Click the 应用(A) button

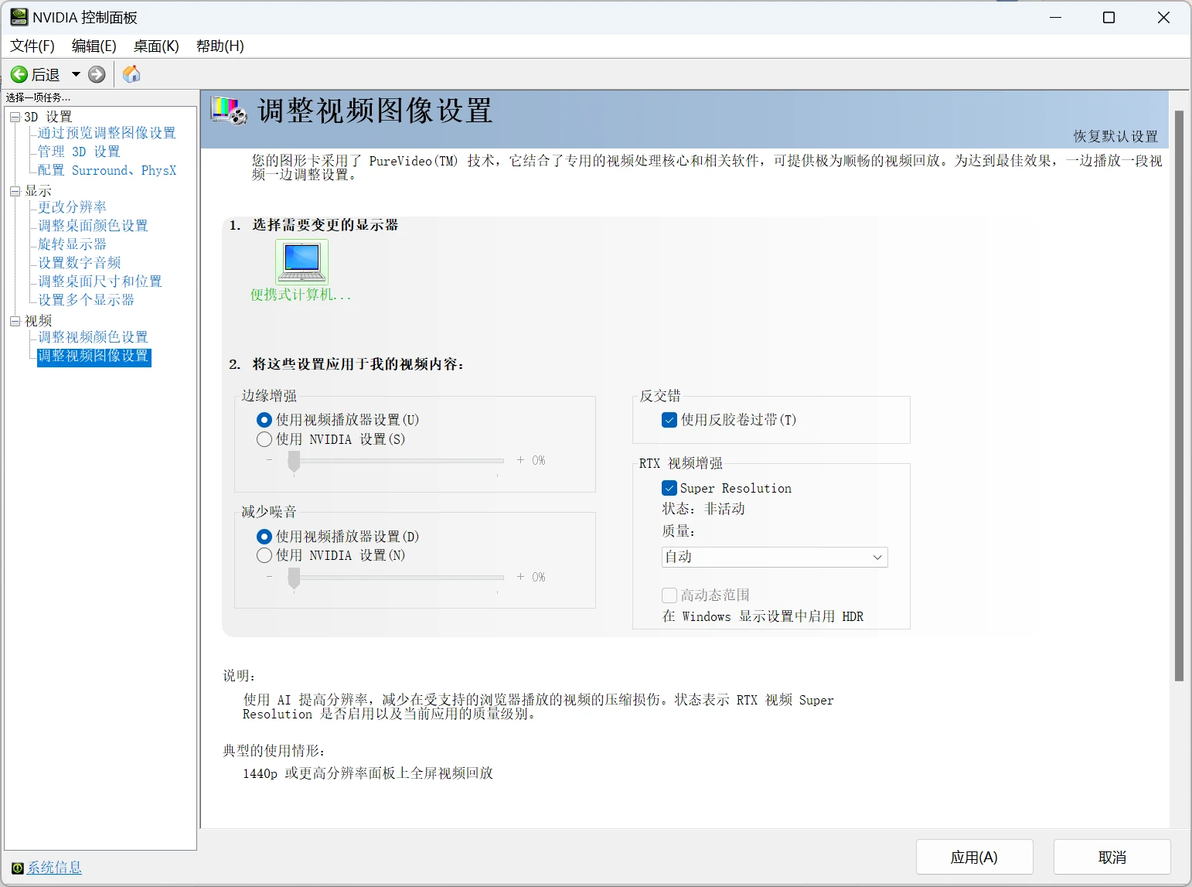(974, 857)
